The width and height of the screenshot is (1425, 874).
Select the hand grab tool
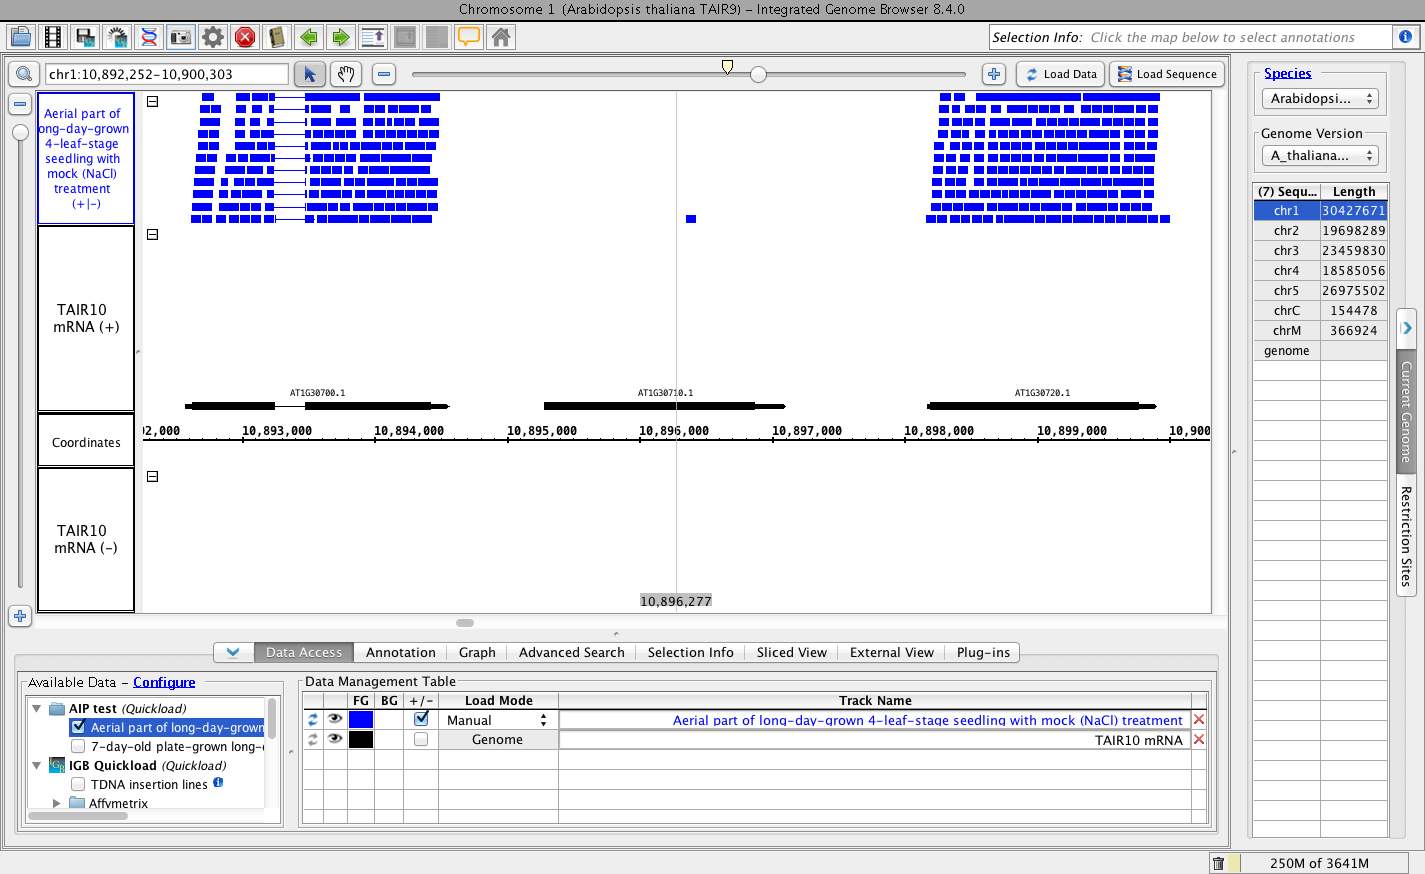click(346, 74)
